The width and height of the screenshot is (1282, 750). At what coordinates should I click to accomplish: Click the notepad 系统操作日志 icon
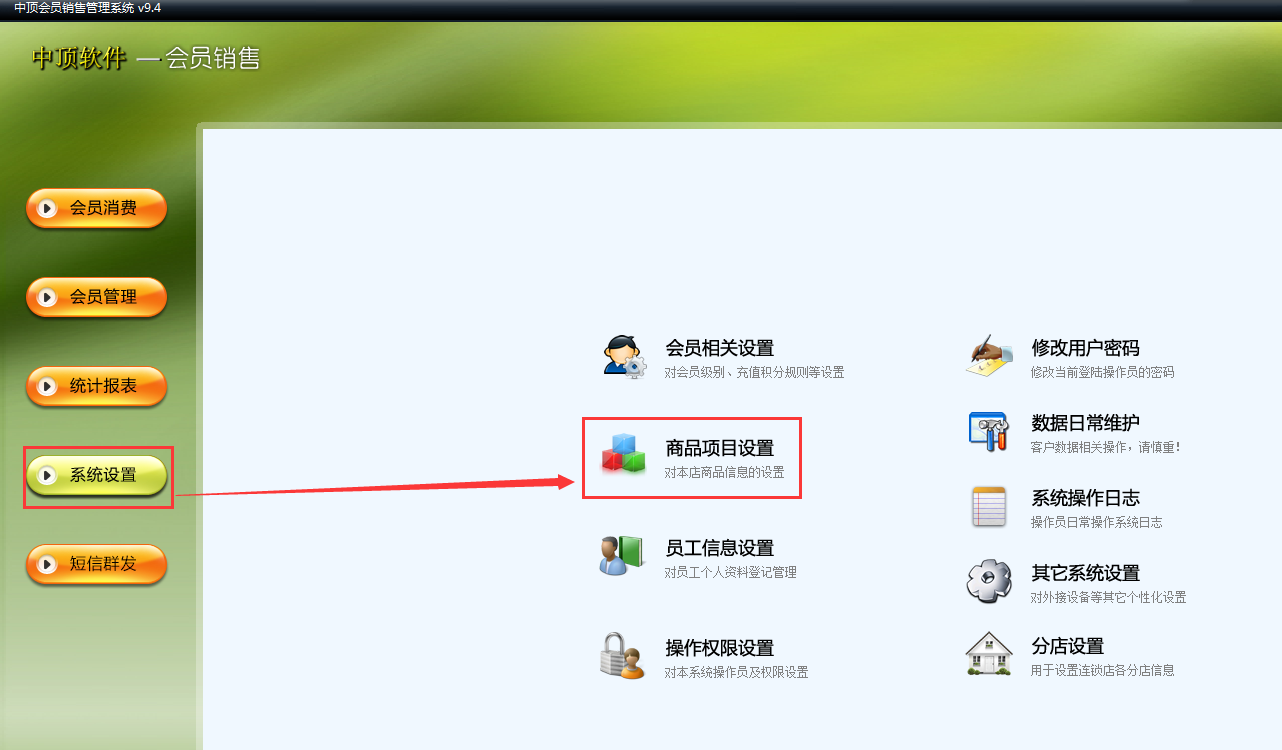point(989,507)
